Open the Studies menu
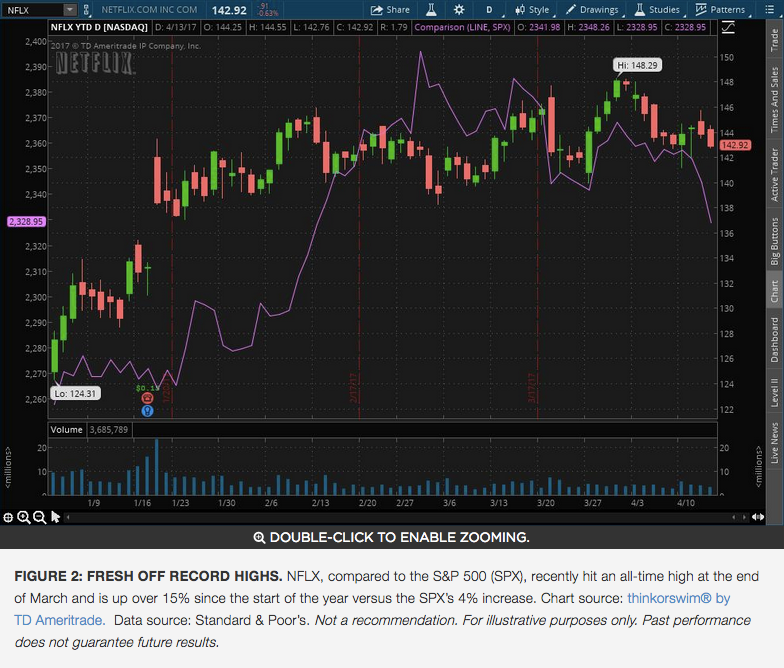Image resolution: width=784 pixels, height=668 pixels. [x=658, y=10]
